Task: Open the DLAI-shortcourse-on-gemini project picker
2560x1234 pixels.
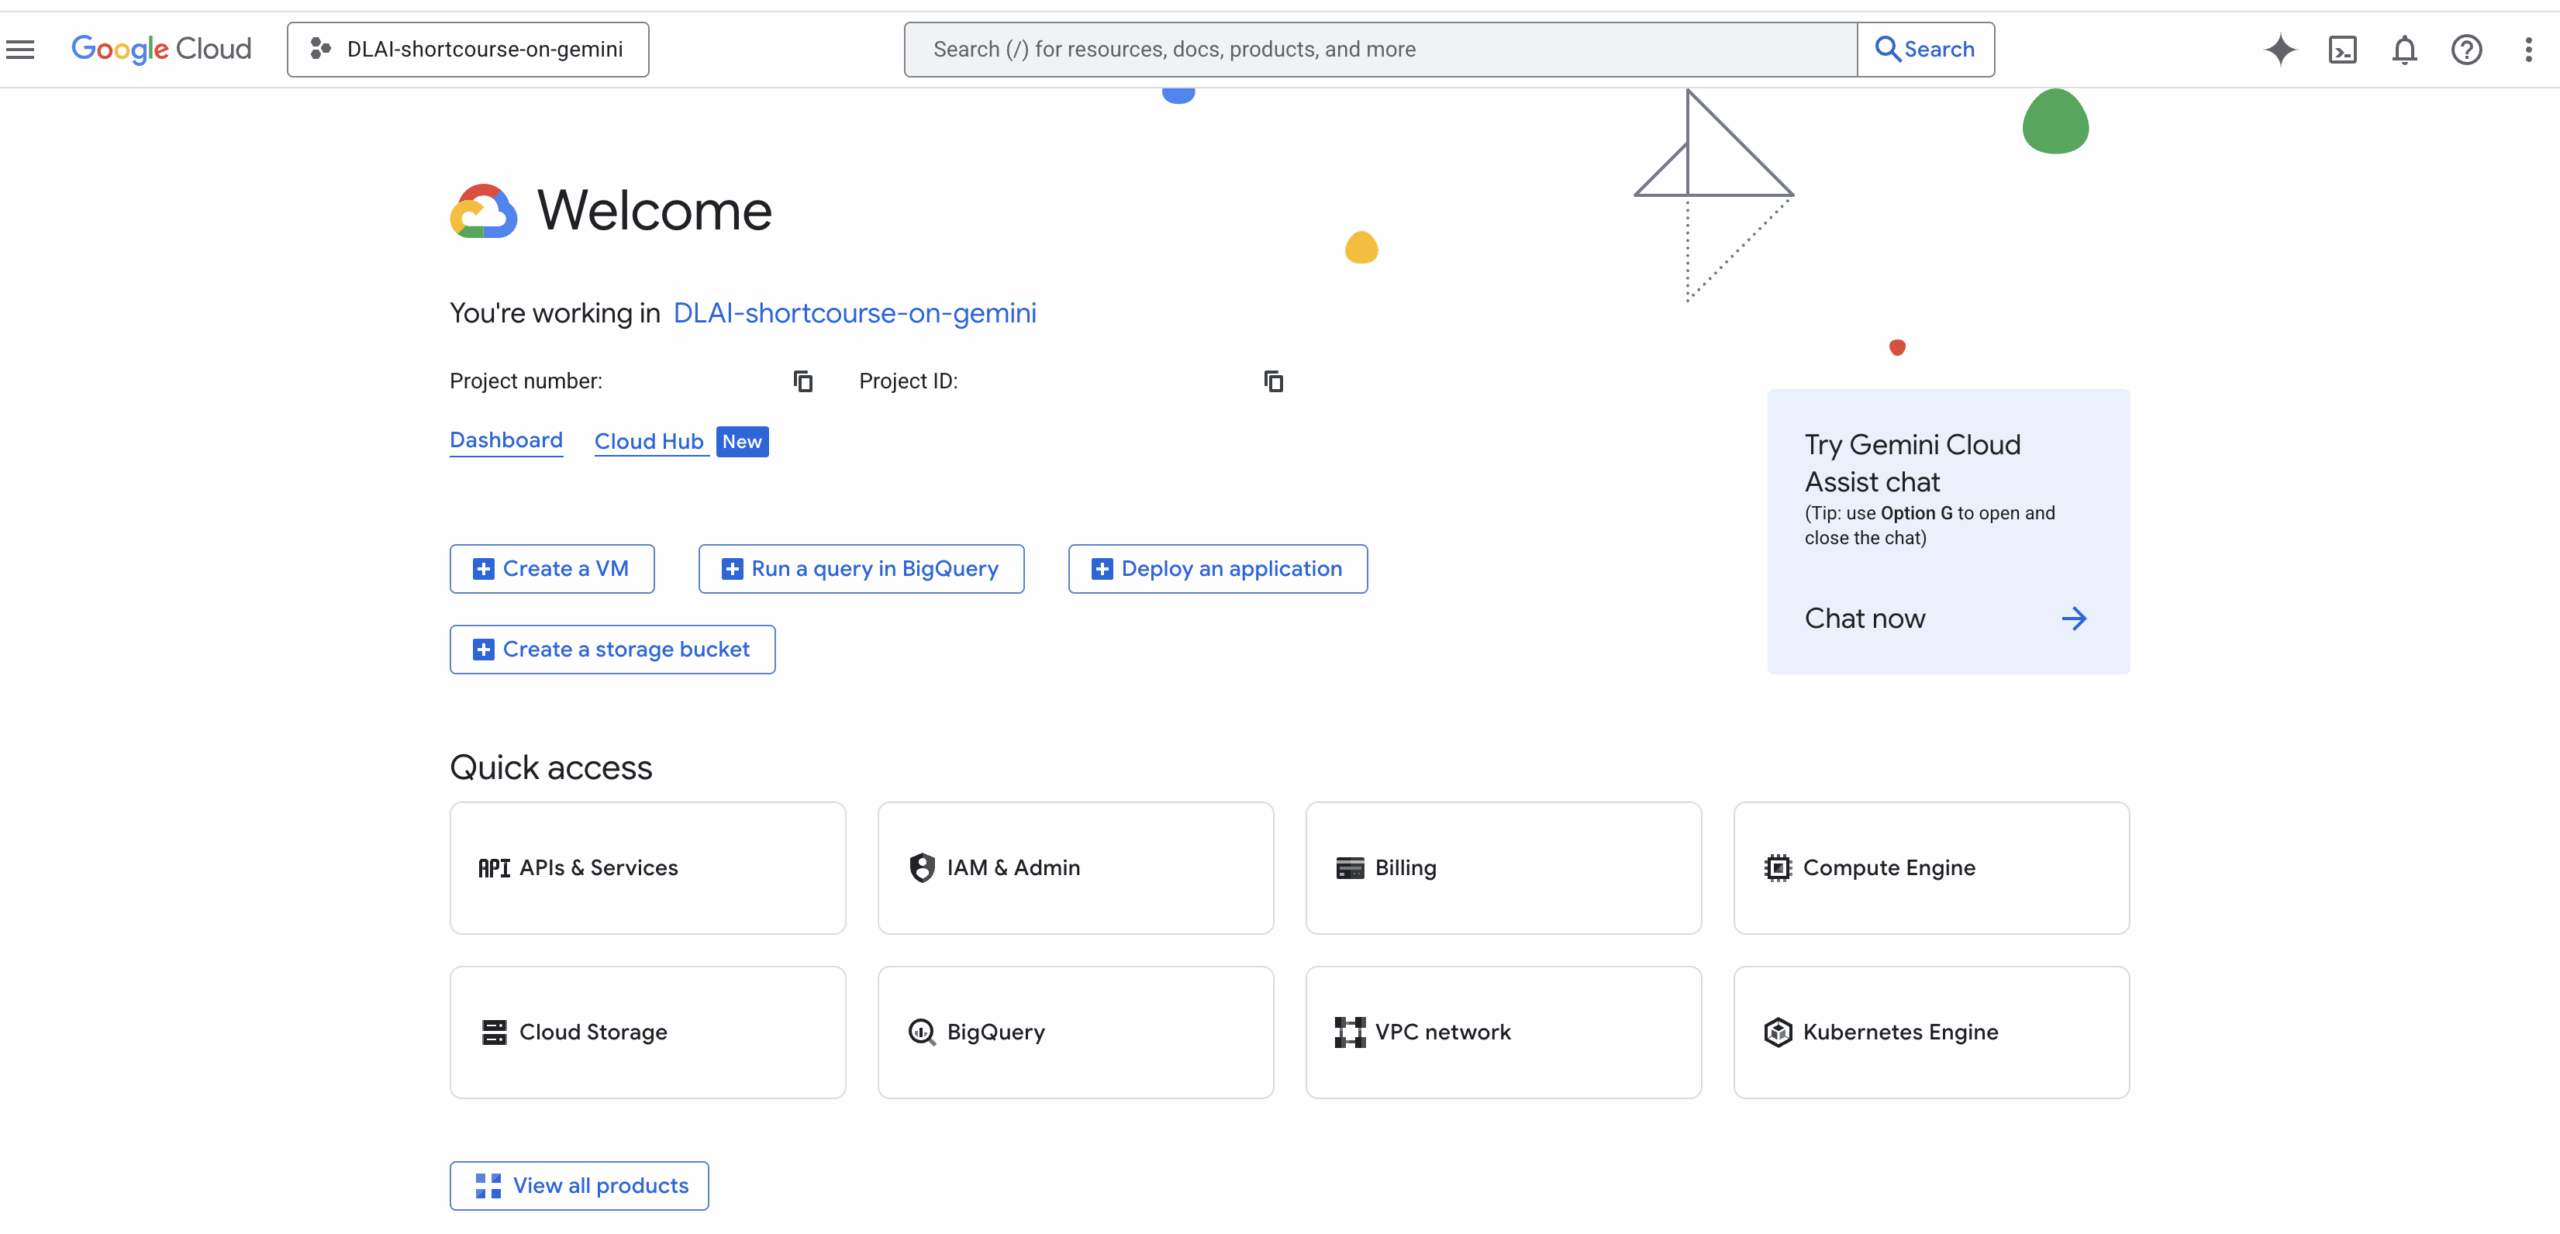Action: 468,49
